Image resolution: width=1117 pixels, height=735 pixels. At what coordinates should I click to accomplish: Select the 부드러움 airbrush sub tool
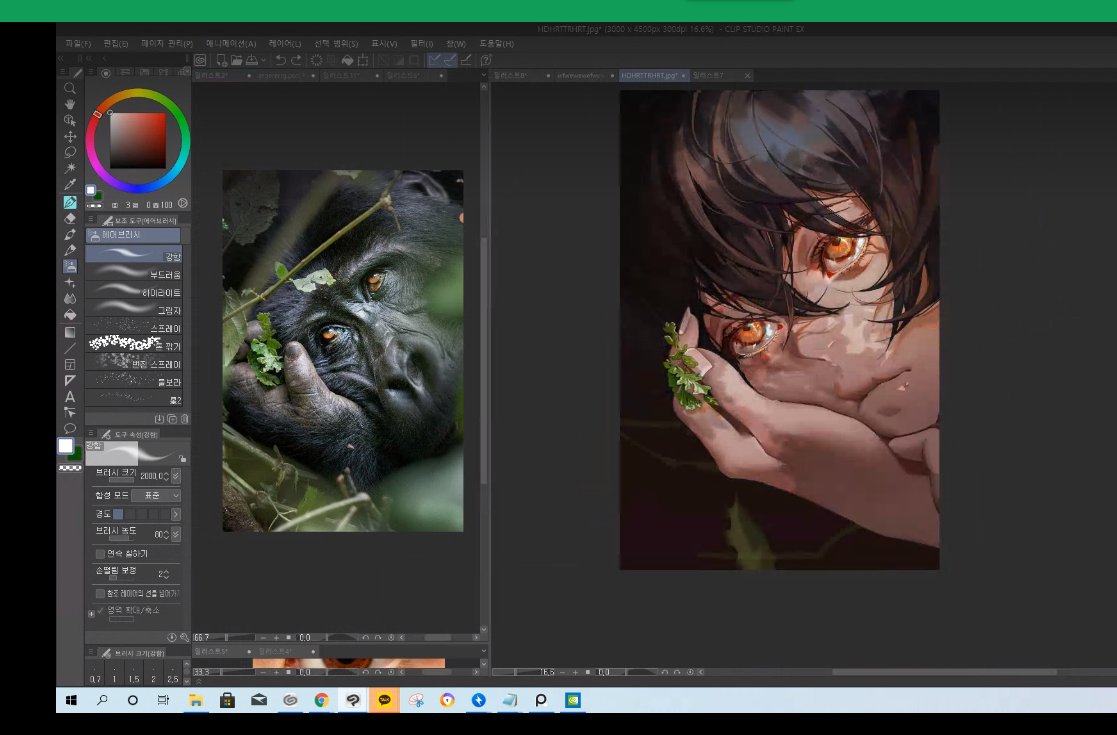[134, 273]
